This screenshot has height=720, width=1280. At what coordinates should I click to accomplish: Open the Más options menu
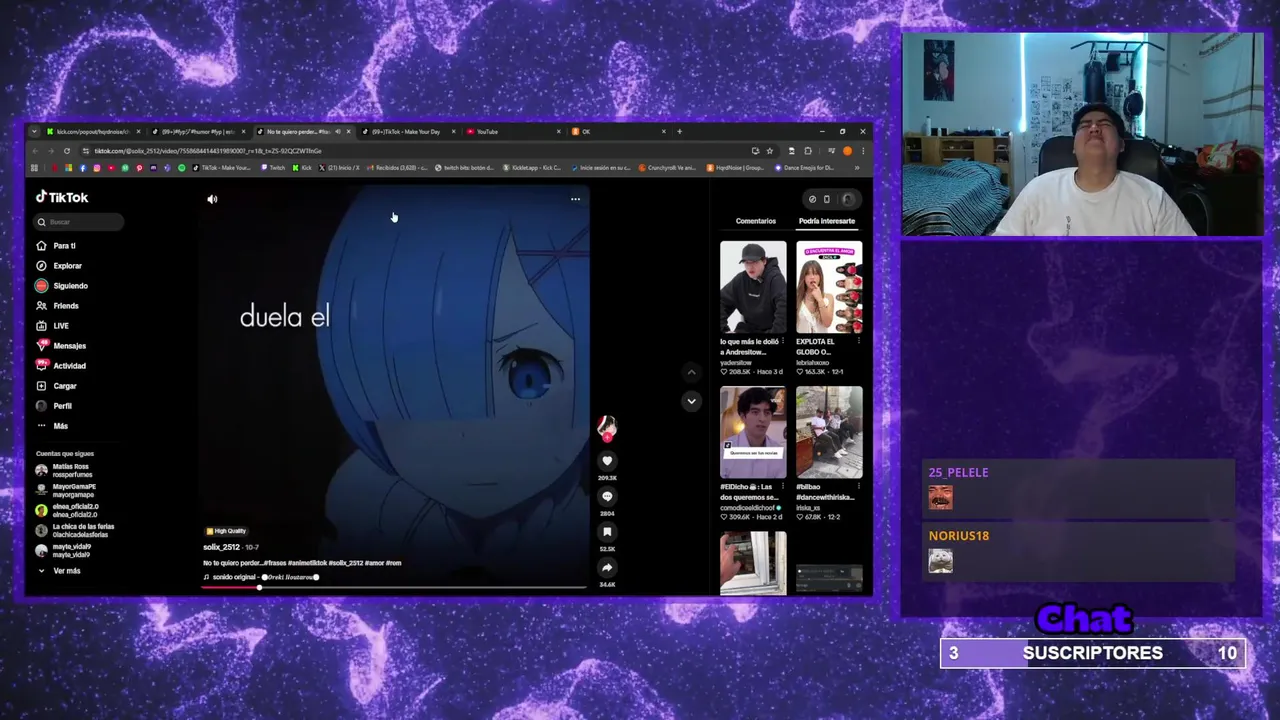coord(52,426)
